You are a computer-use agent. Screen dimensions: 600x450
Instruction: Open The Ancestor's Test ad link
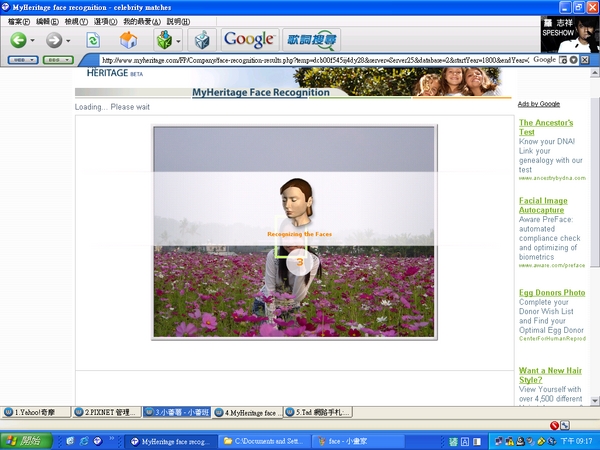pyautogui.click(x=546, y=127)
